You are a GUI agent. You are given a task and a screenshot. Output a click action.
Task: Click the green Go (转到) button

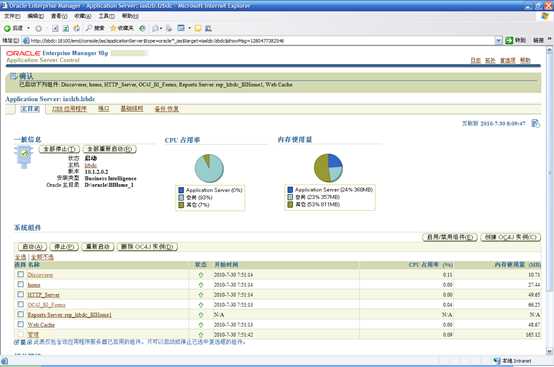pos(515,40)
